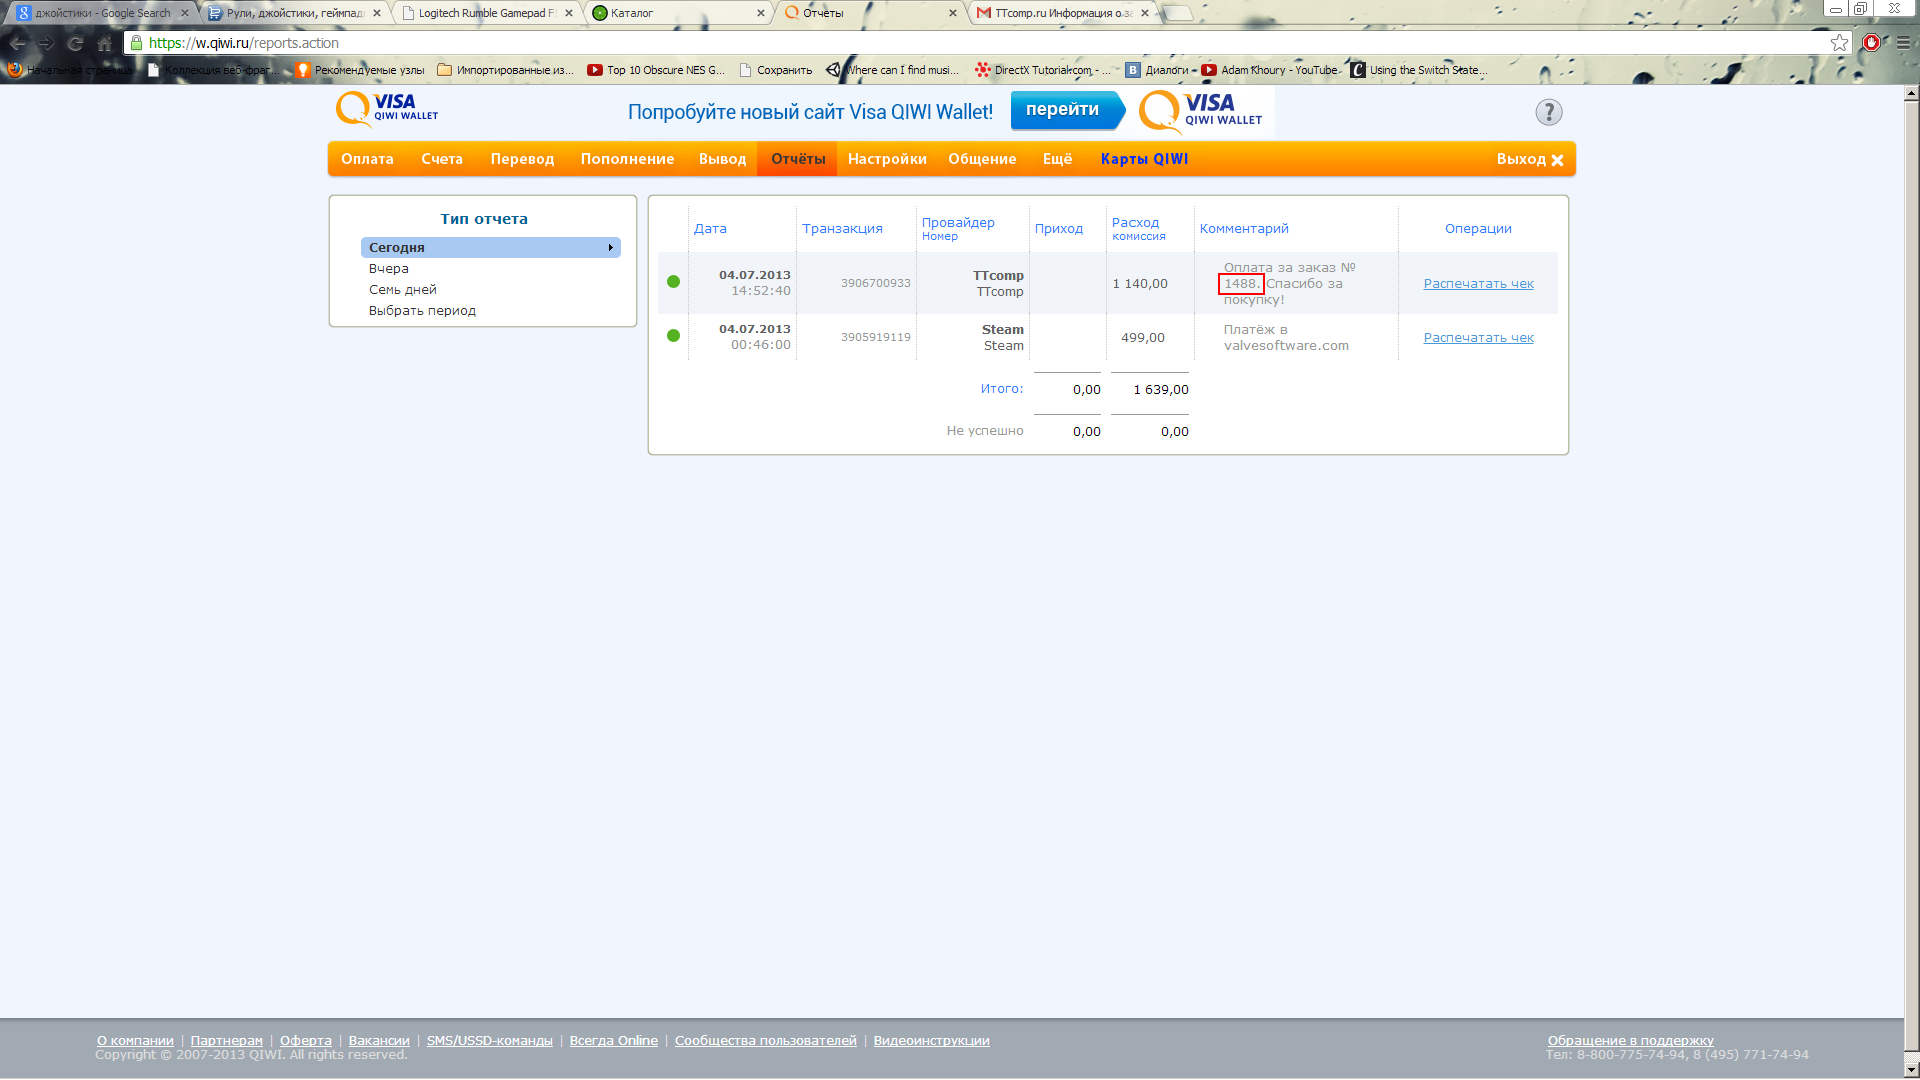Click the browser back arrow
This screenshot has width=1920, height=1080.
pyautogui.click(x=18, y=43)
